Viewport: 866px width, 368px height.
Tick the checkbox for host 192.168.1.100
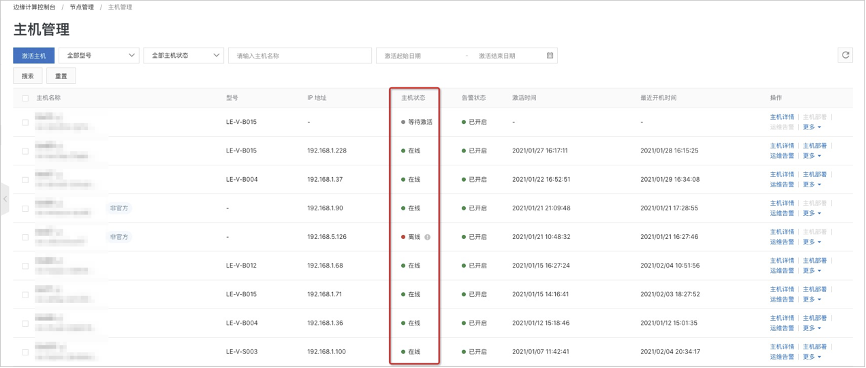coord(25,352)
